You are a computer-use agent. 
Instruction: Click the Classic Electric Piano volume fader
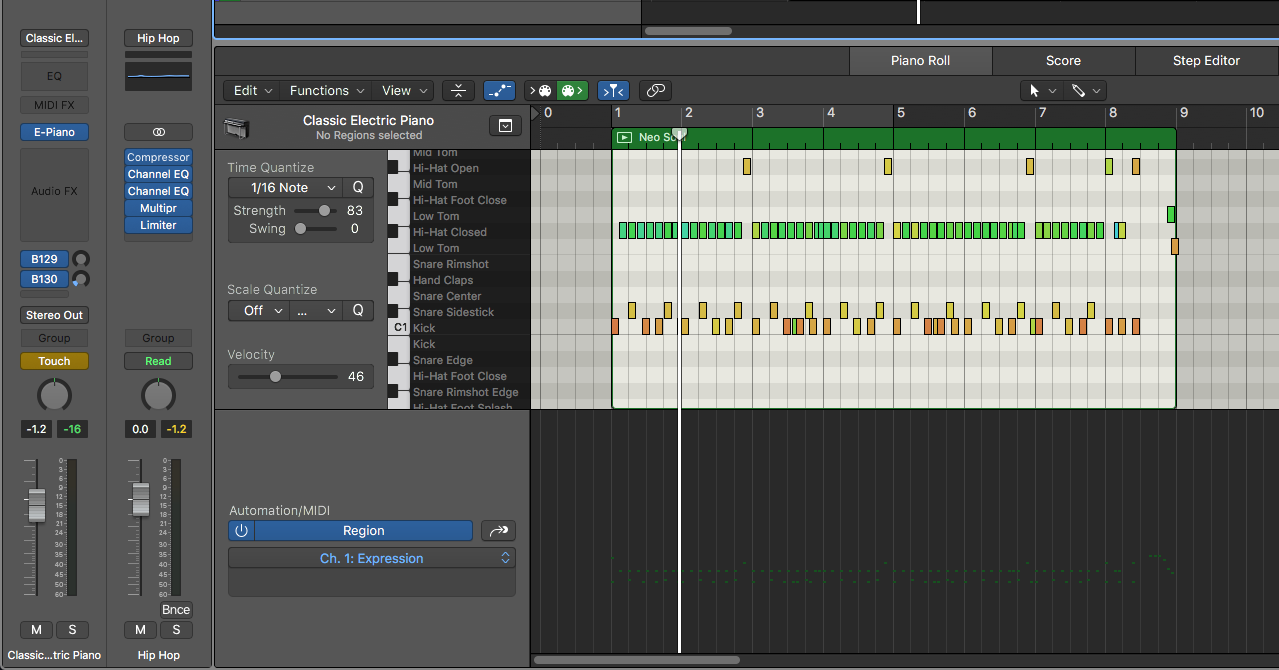[x=37, y=505]
